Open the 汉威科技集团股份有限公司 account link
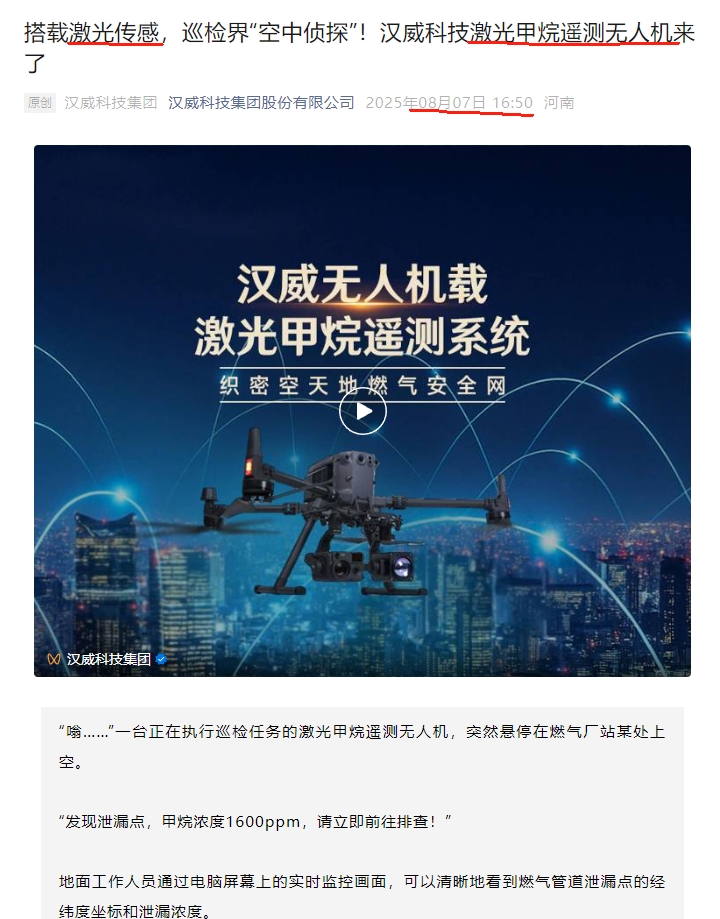 pos(261,103)
